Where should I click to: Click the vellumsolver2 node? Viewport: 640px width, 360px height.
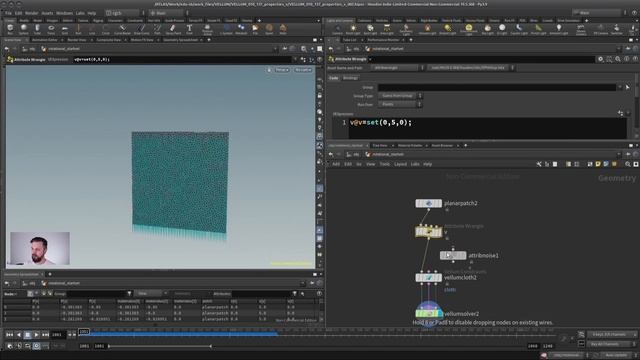tap(429, 313)
